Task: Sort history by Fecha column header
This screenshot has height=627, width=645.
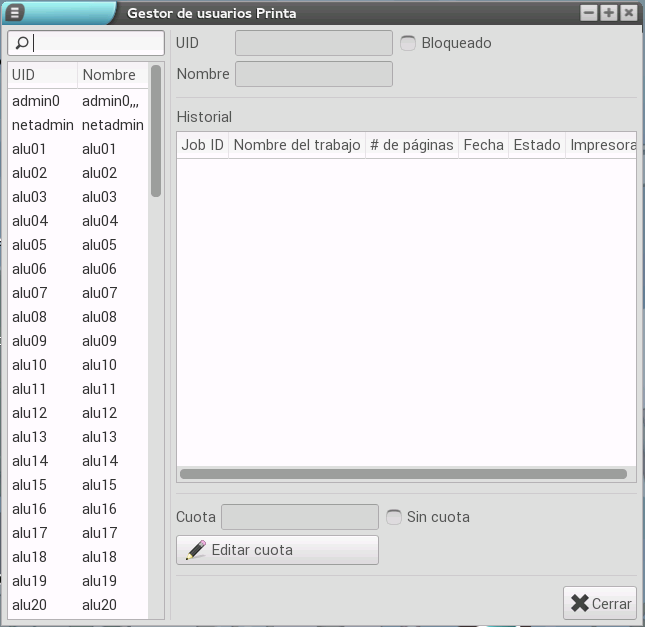Action: point(483,145)
